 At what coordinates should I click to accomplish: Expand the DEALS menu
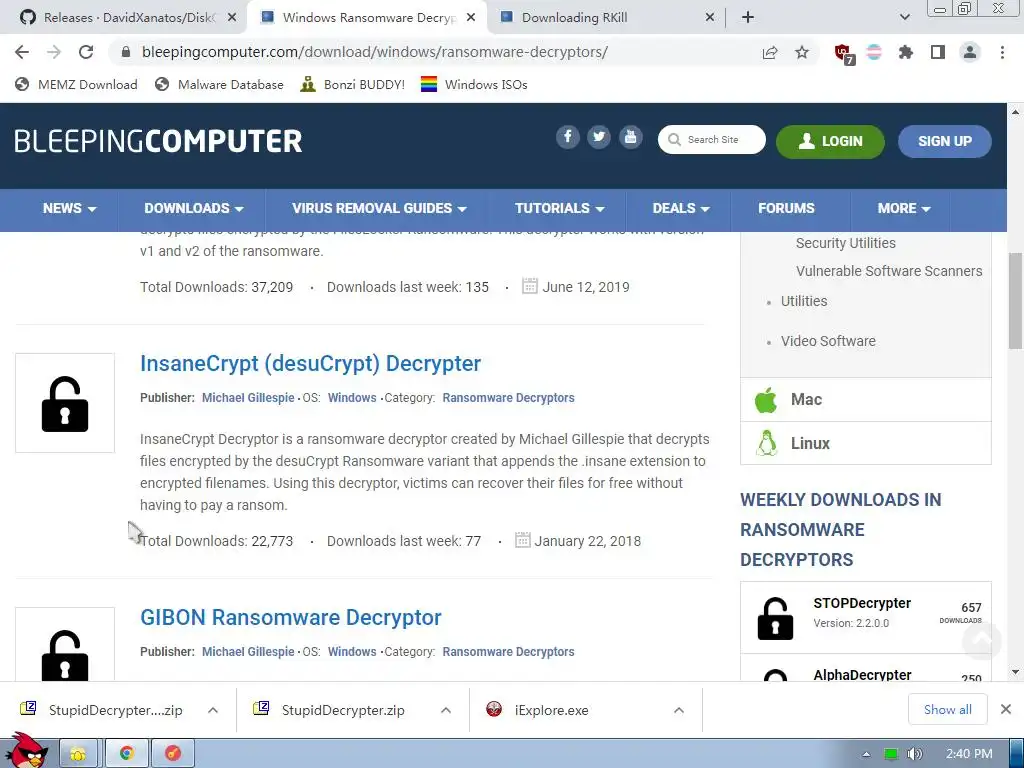coord(681,208)
